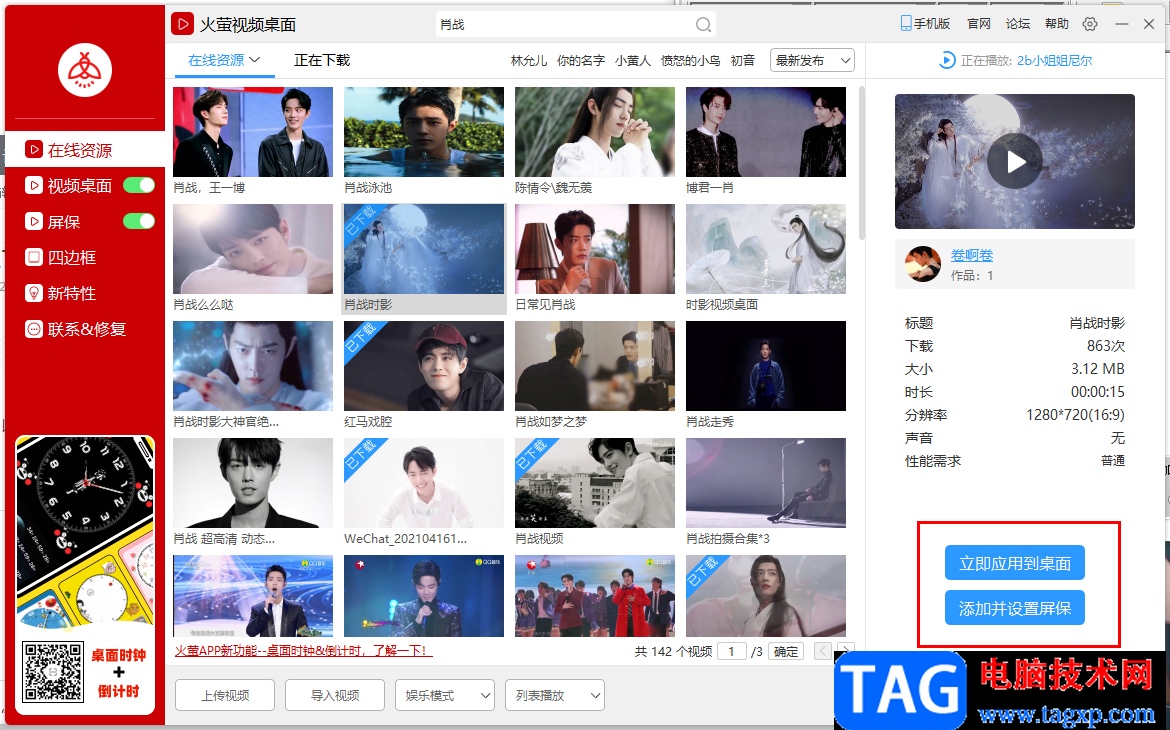Open the 最新发布 sort dropdown
Viewport: 1170px width, 730px height.
coord(813,60)
